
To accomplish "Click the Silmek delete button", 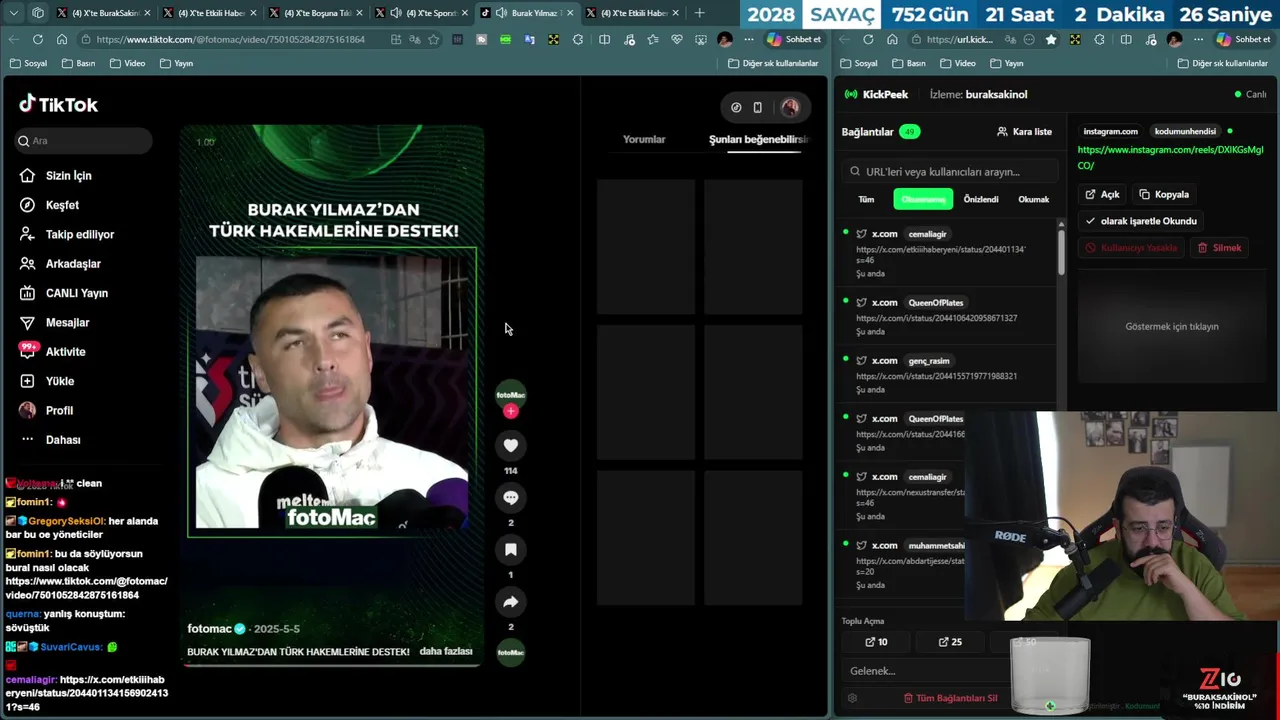I will point(1219,248).
